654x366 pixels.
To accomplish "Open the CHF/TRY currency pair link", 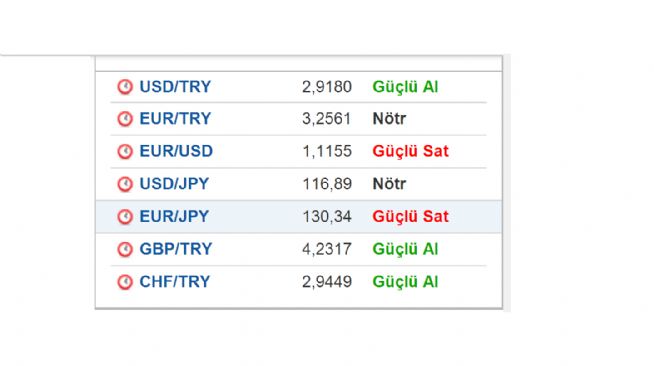I will [175, 282].
